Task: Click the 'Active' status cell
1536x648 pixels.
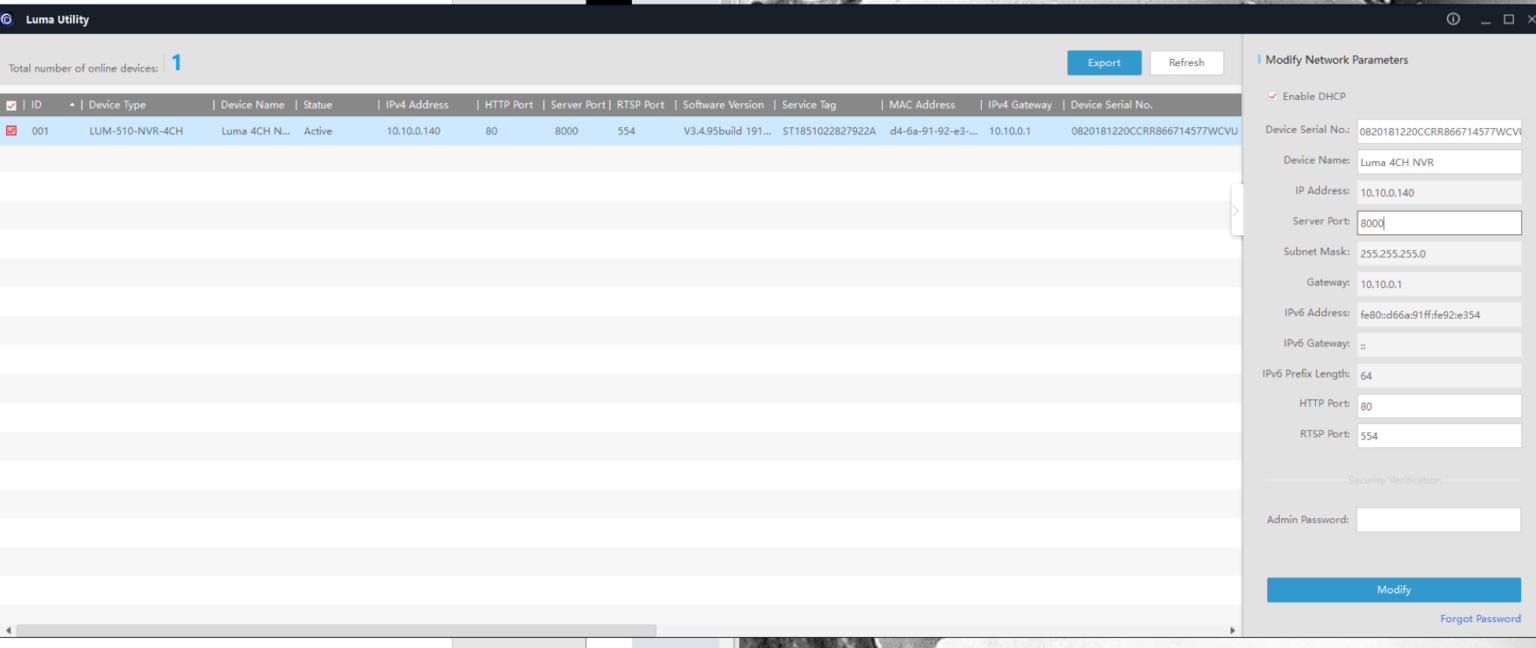Action: [318, 131]
